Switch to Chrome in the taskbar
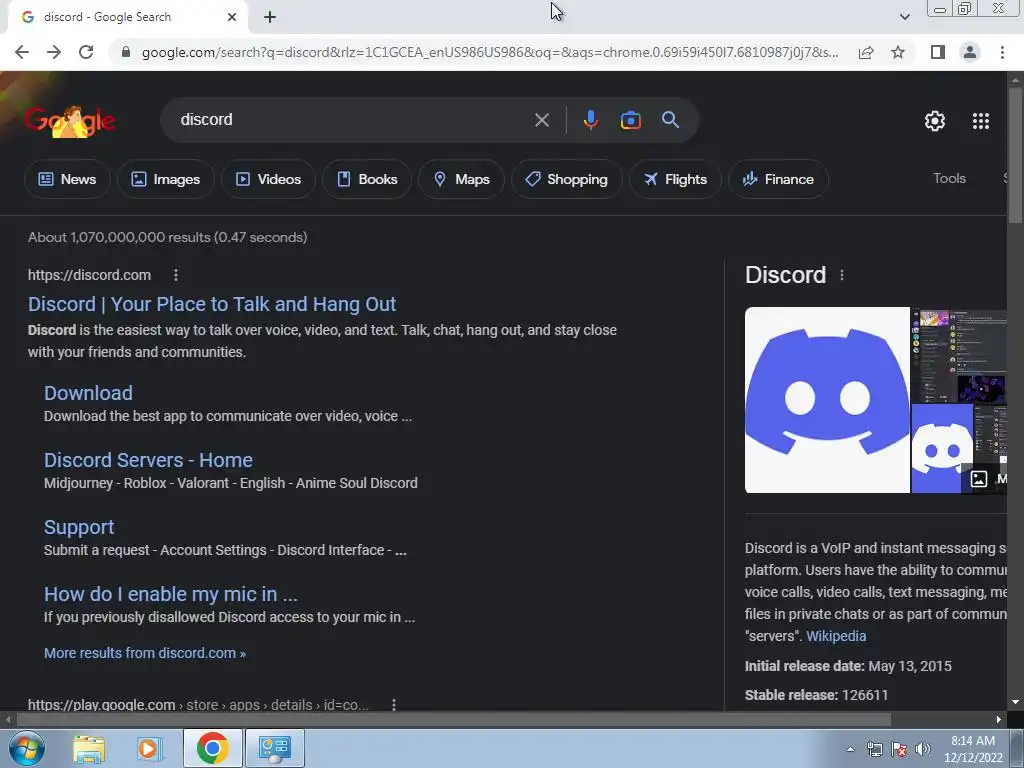The image size is (1024, 768). click(x=212, y=748)
